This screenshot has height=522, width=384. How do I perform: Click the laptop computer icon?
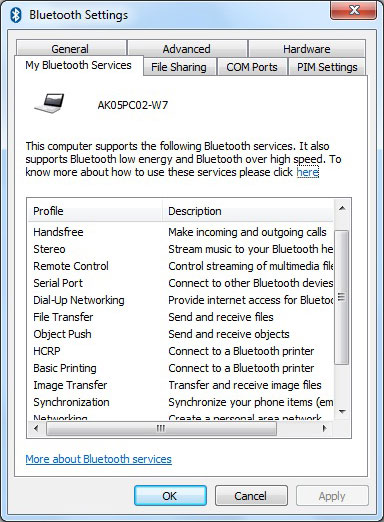pos(50,103)
